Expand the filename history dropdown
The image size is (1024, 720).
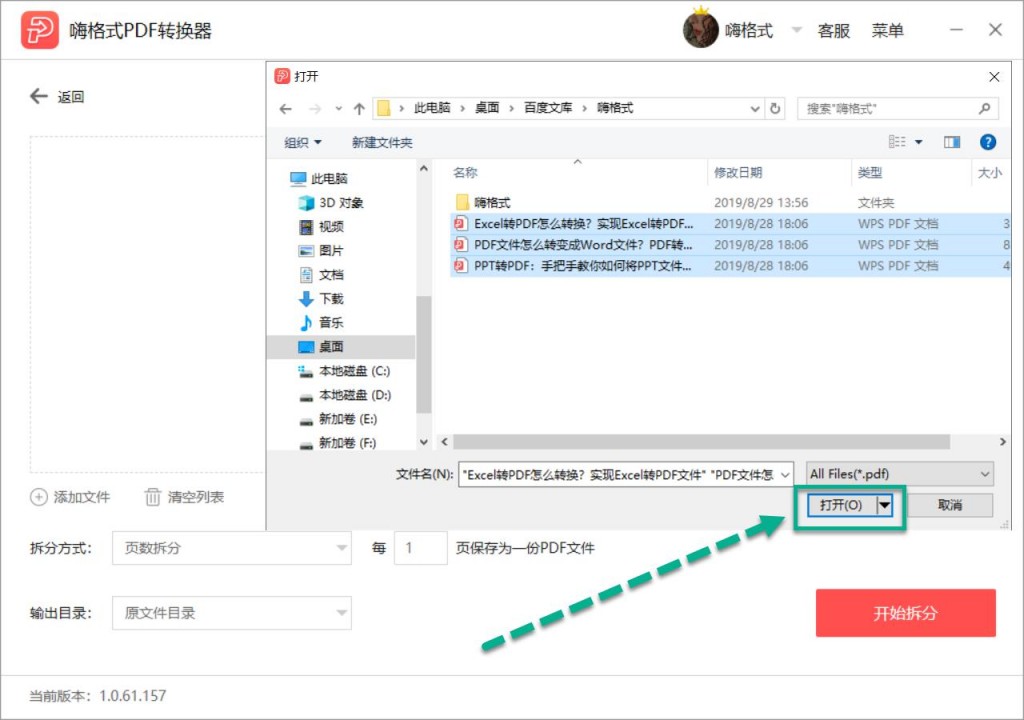click(785, 475)
